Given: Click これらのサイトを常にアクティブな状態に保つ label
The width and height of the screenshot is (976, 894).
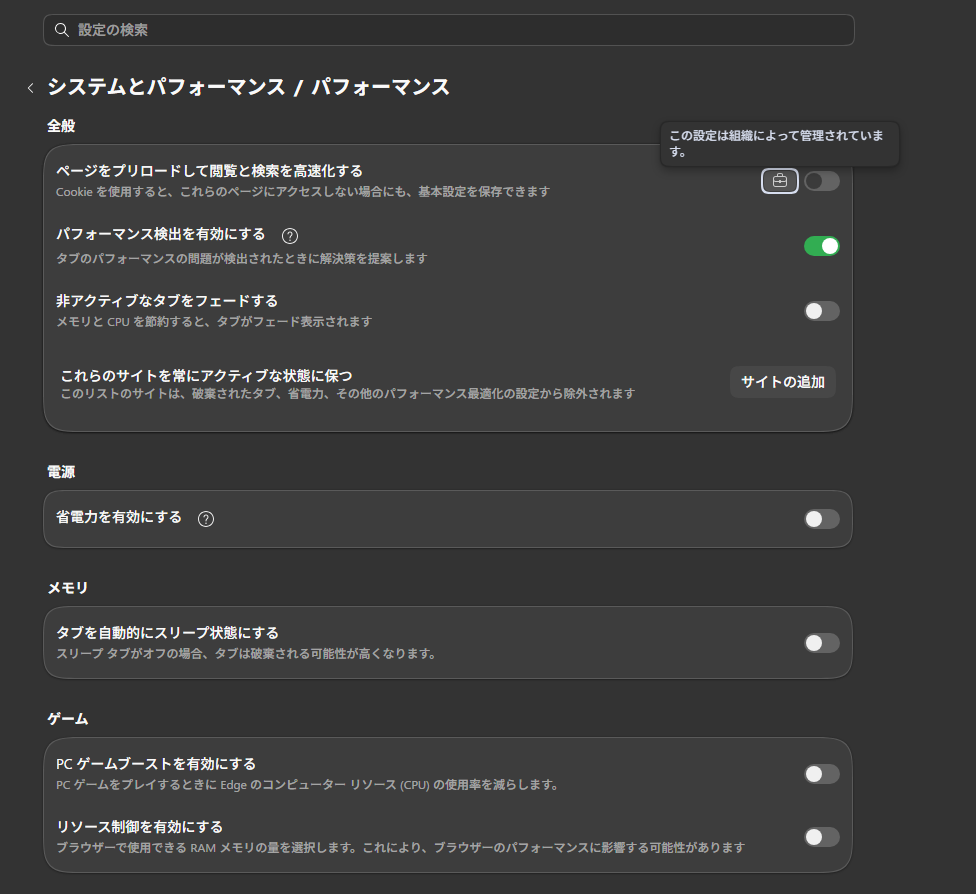Looking at the screenshot, I should coord(207,375).
